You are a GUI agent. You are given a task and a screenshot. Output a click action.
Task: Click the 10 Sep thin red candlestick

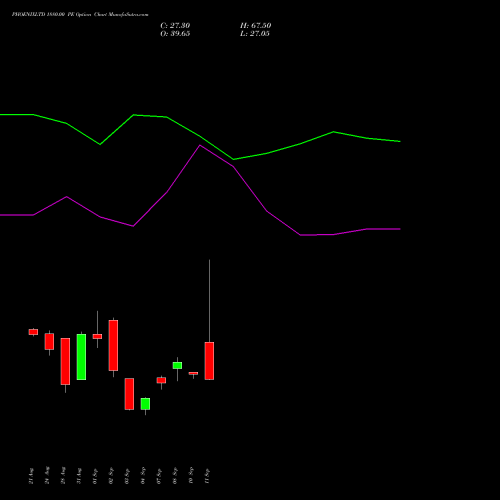[193, 373]
